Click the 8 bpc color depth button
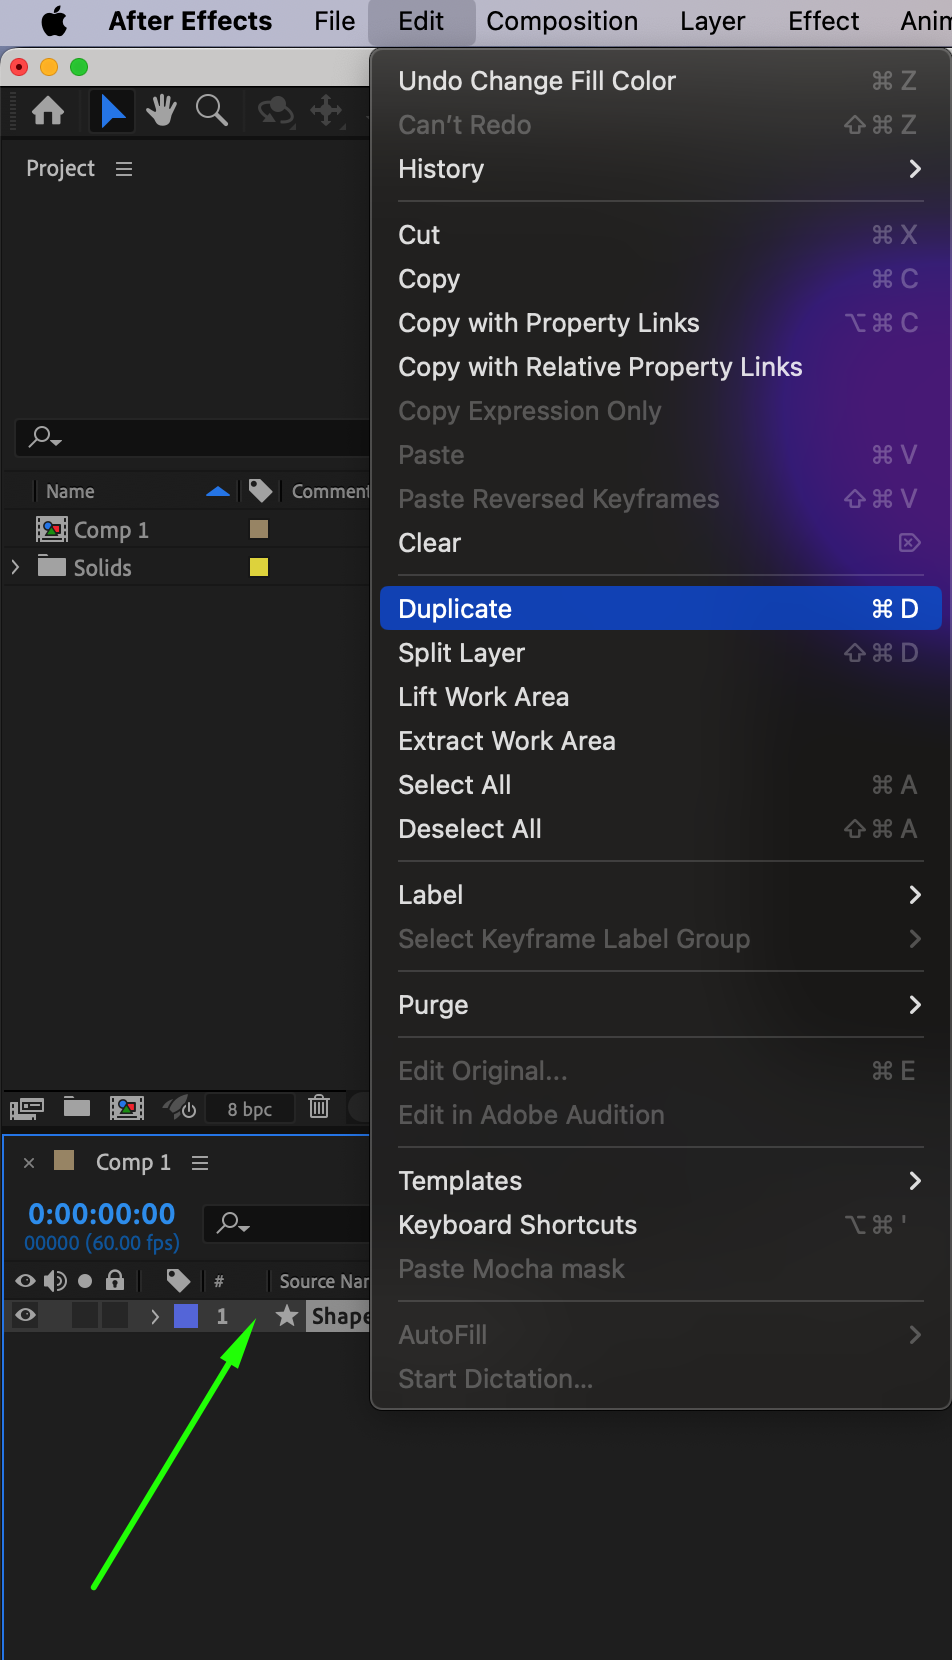This screenshot has width=952, height=1660. (x=249, y=1108)
